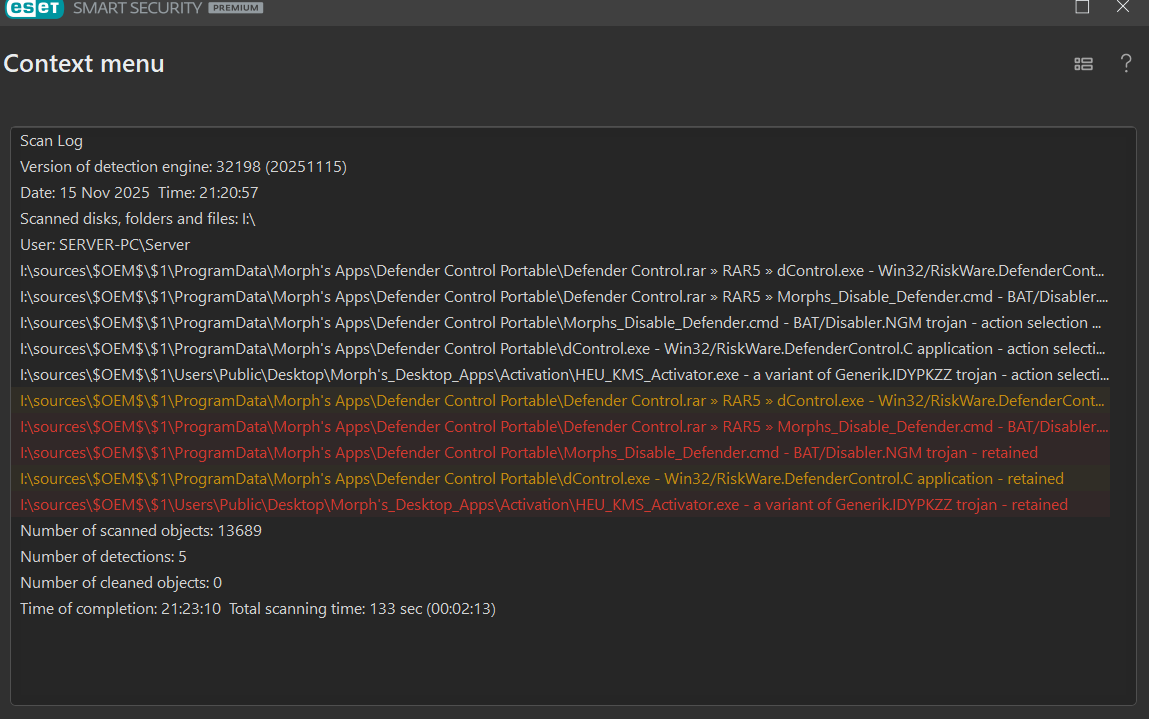Click the ESET logo in title bar
This screenshot has width=1149, height=719.
click(33, 8)
